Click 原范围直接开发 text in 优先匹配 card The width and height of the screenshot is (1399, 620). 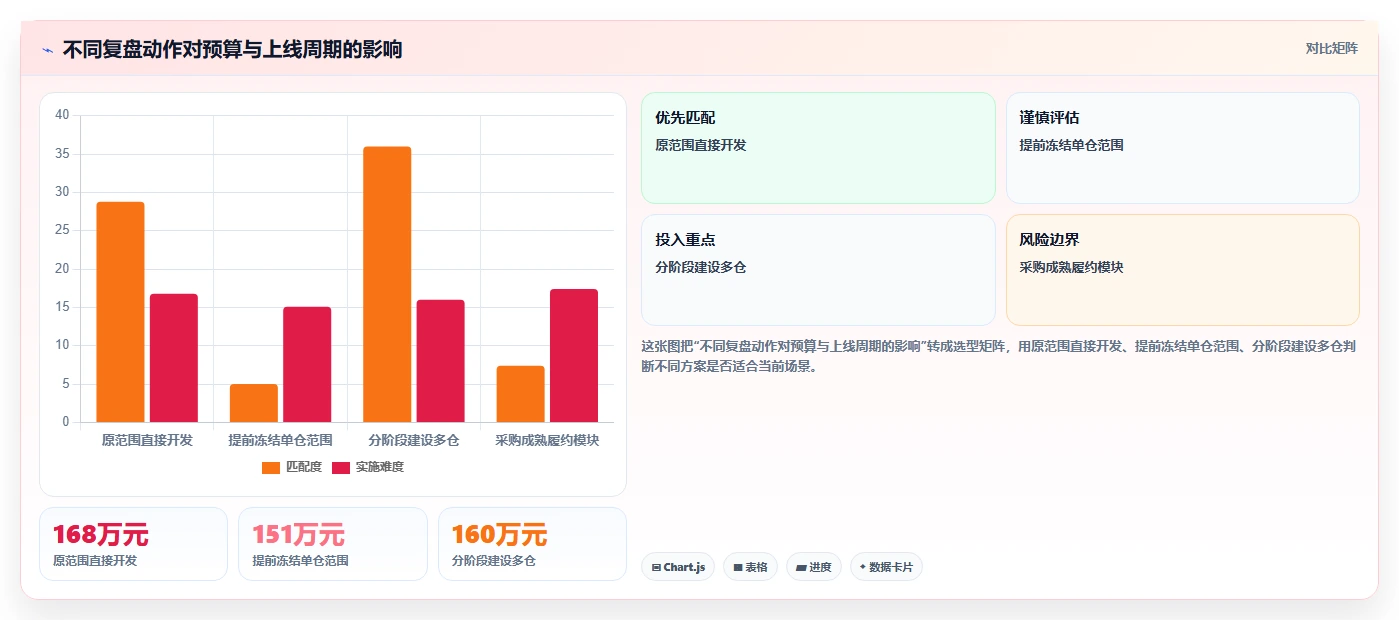coord(701,145)
